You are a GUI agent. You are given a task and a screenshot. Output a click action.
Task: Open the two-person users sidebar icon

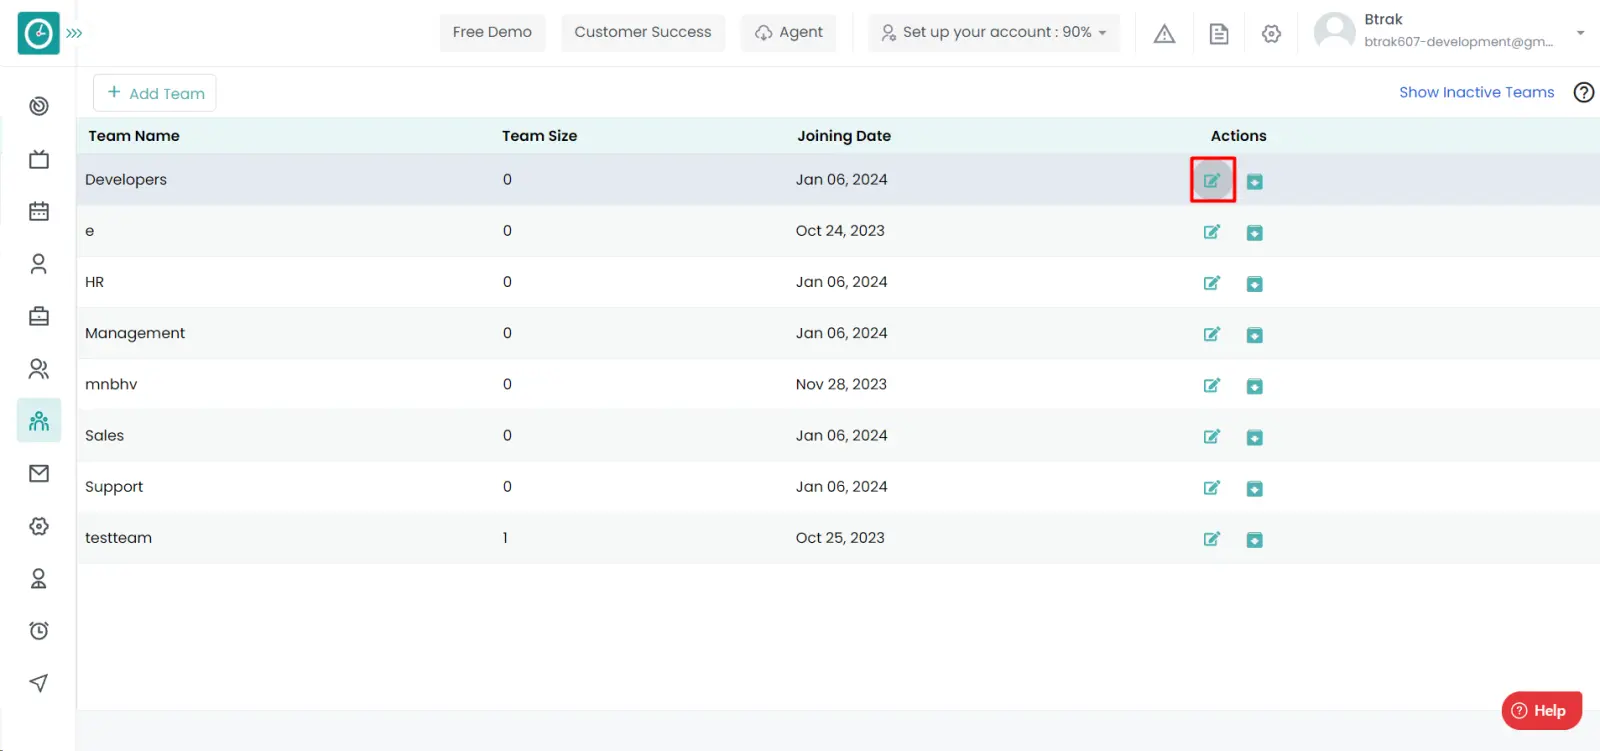tap(39, 369)
